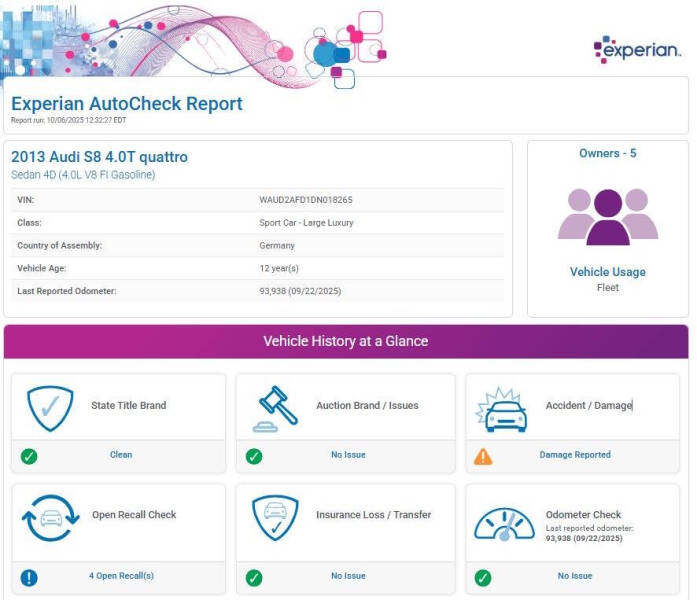
Task: Click the green check beside Clean
Action: tap(29, 456)
